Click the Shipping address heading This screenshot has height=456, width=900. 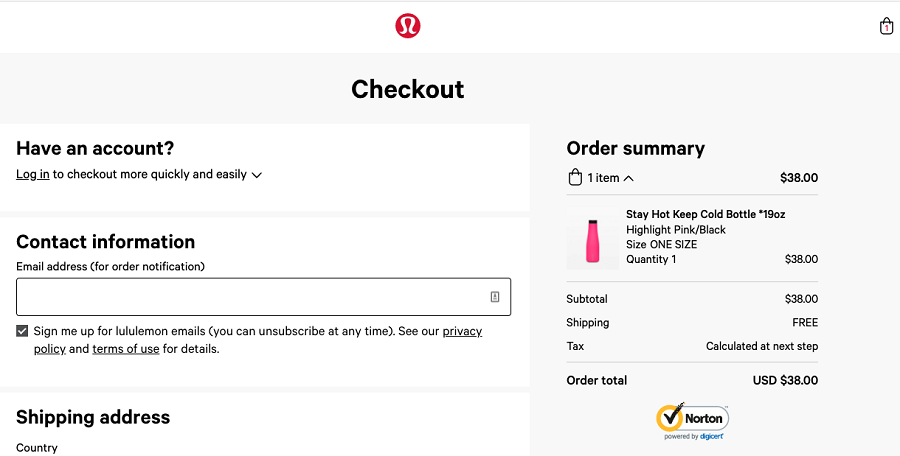point(93,417)
